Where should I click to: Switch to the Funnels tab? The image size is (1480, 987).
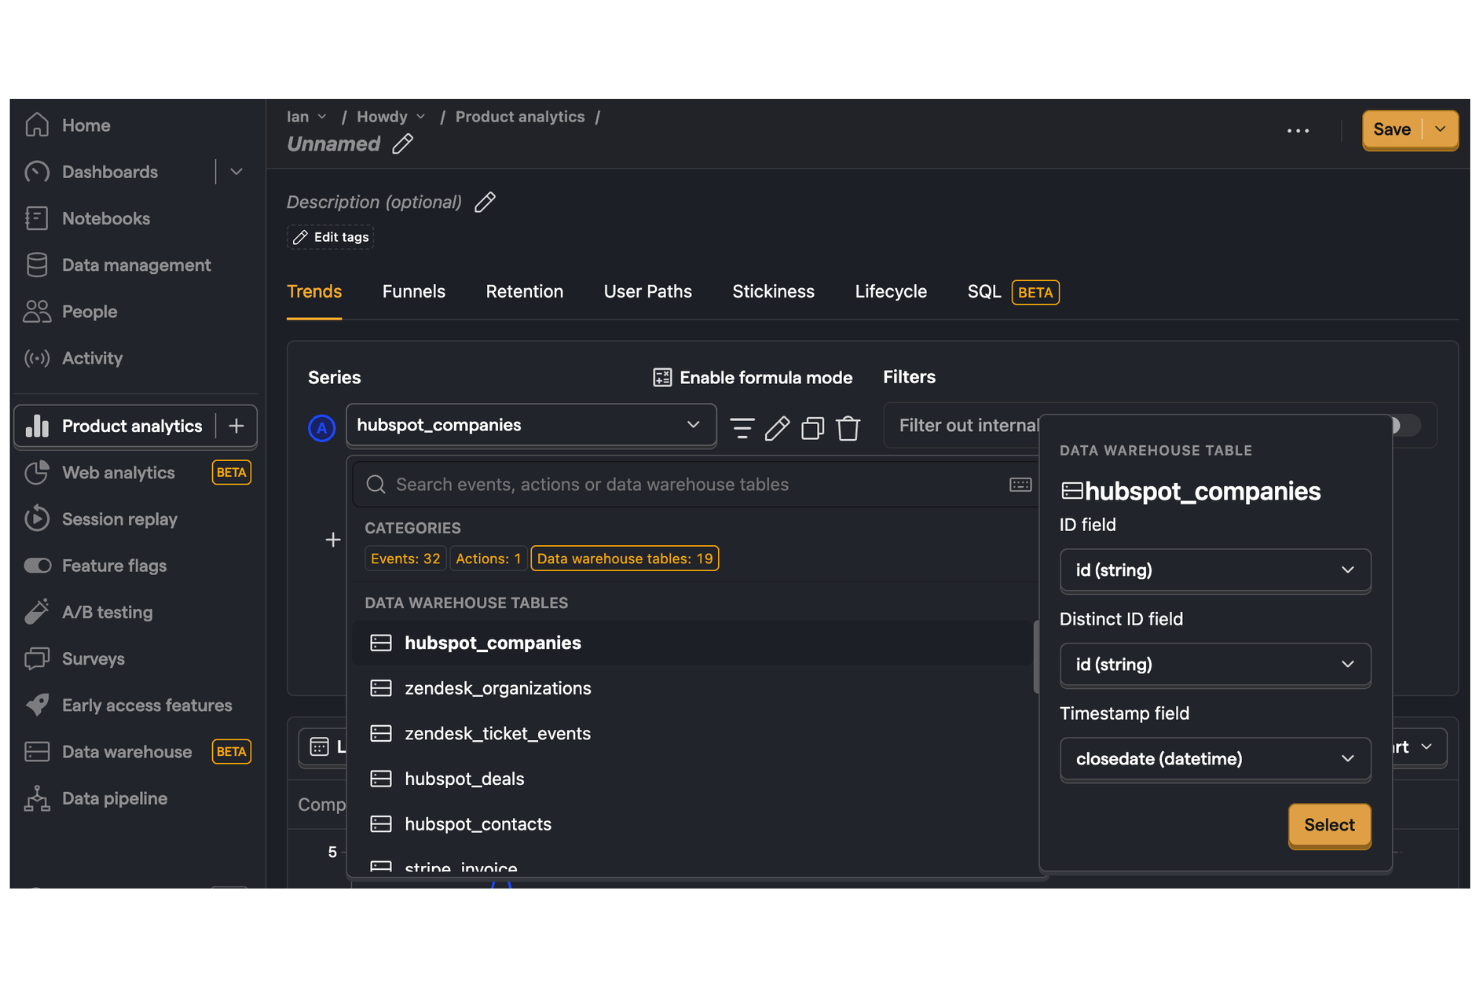pos(413,291)
